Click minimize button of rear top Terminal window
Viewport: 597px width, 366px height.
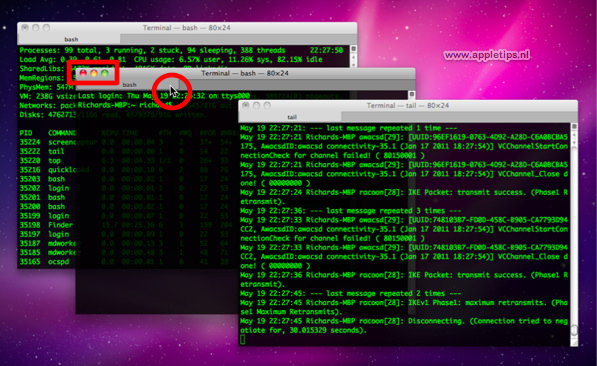coord(35,27)
